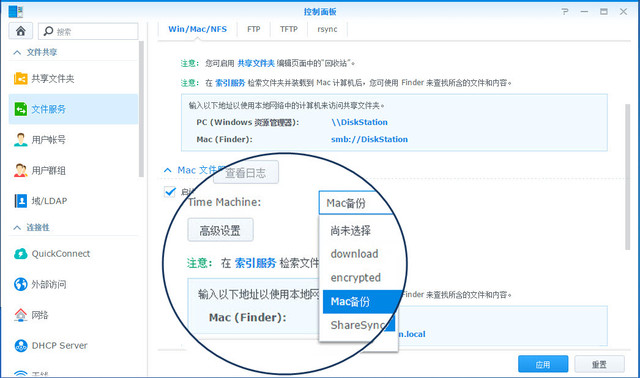Click the sidebar vertical scrollbar
The image size is (640, 378).
[x=141, y=109]
